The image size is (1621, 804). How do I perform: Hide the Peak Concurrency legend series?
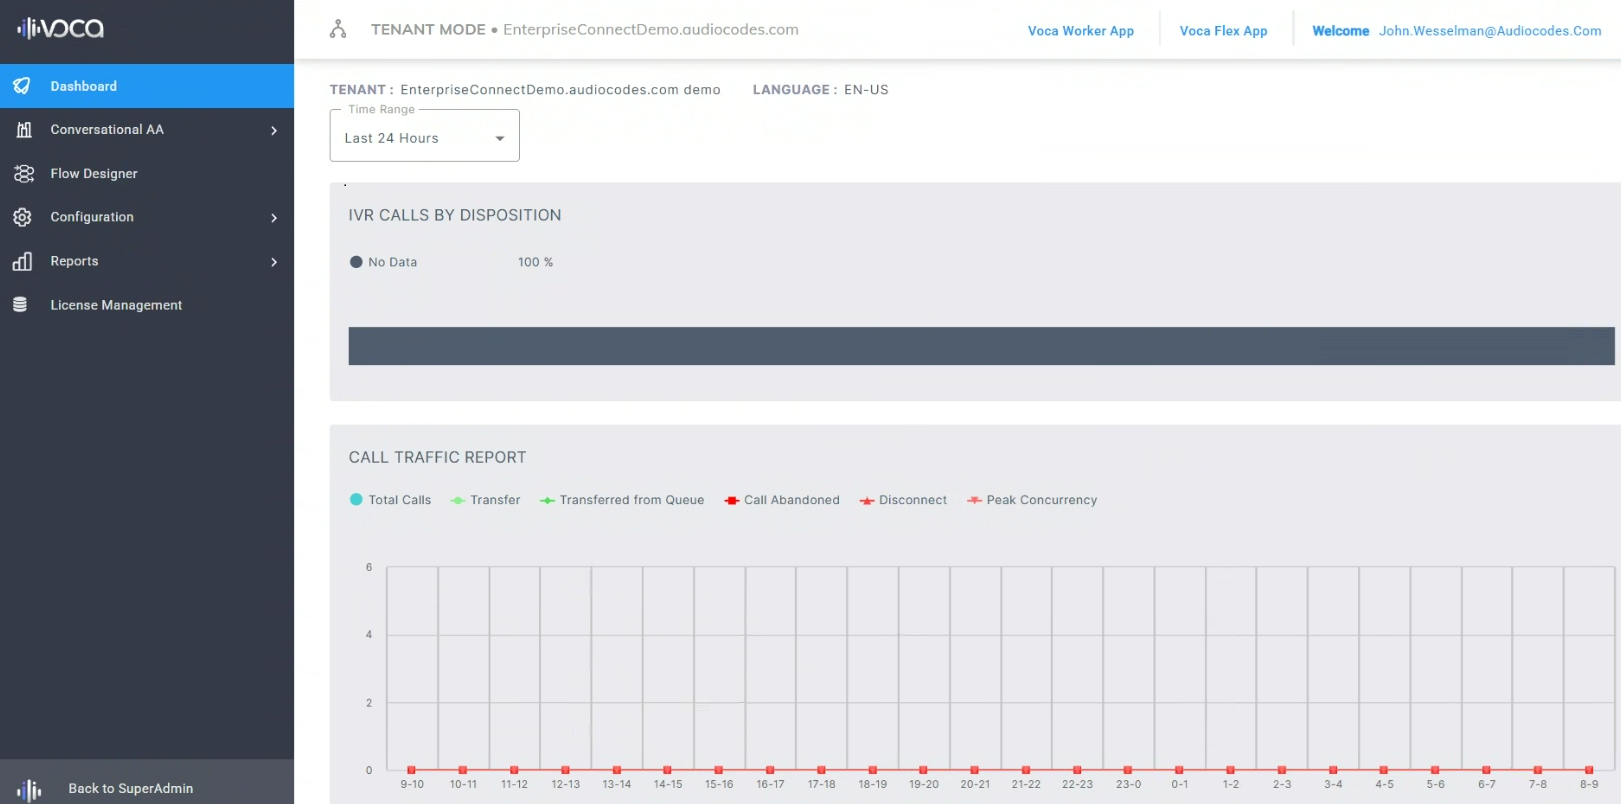[x=1031, y=500]
